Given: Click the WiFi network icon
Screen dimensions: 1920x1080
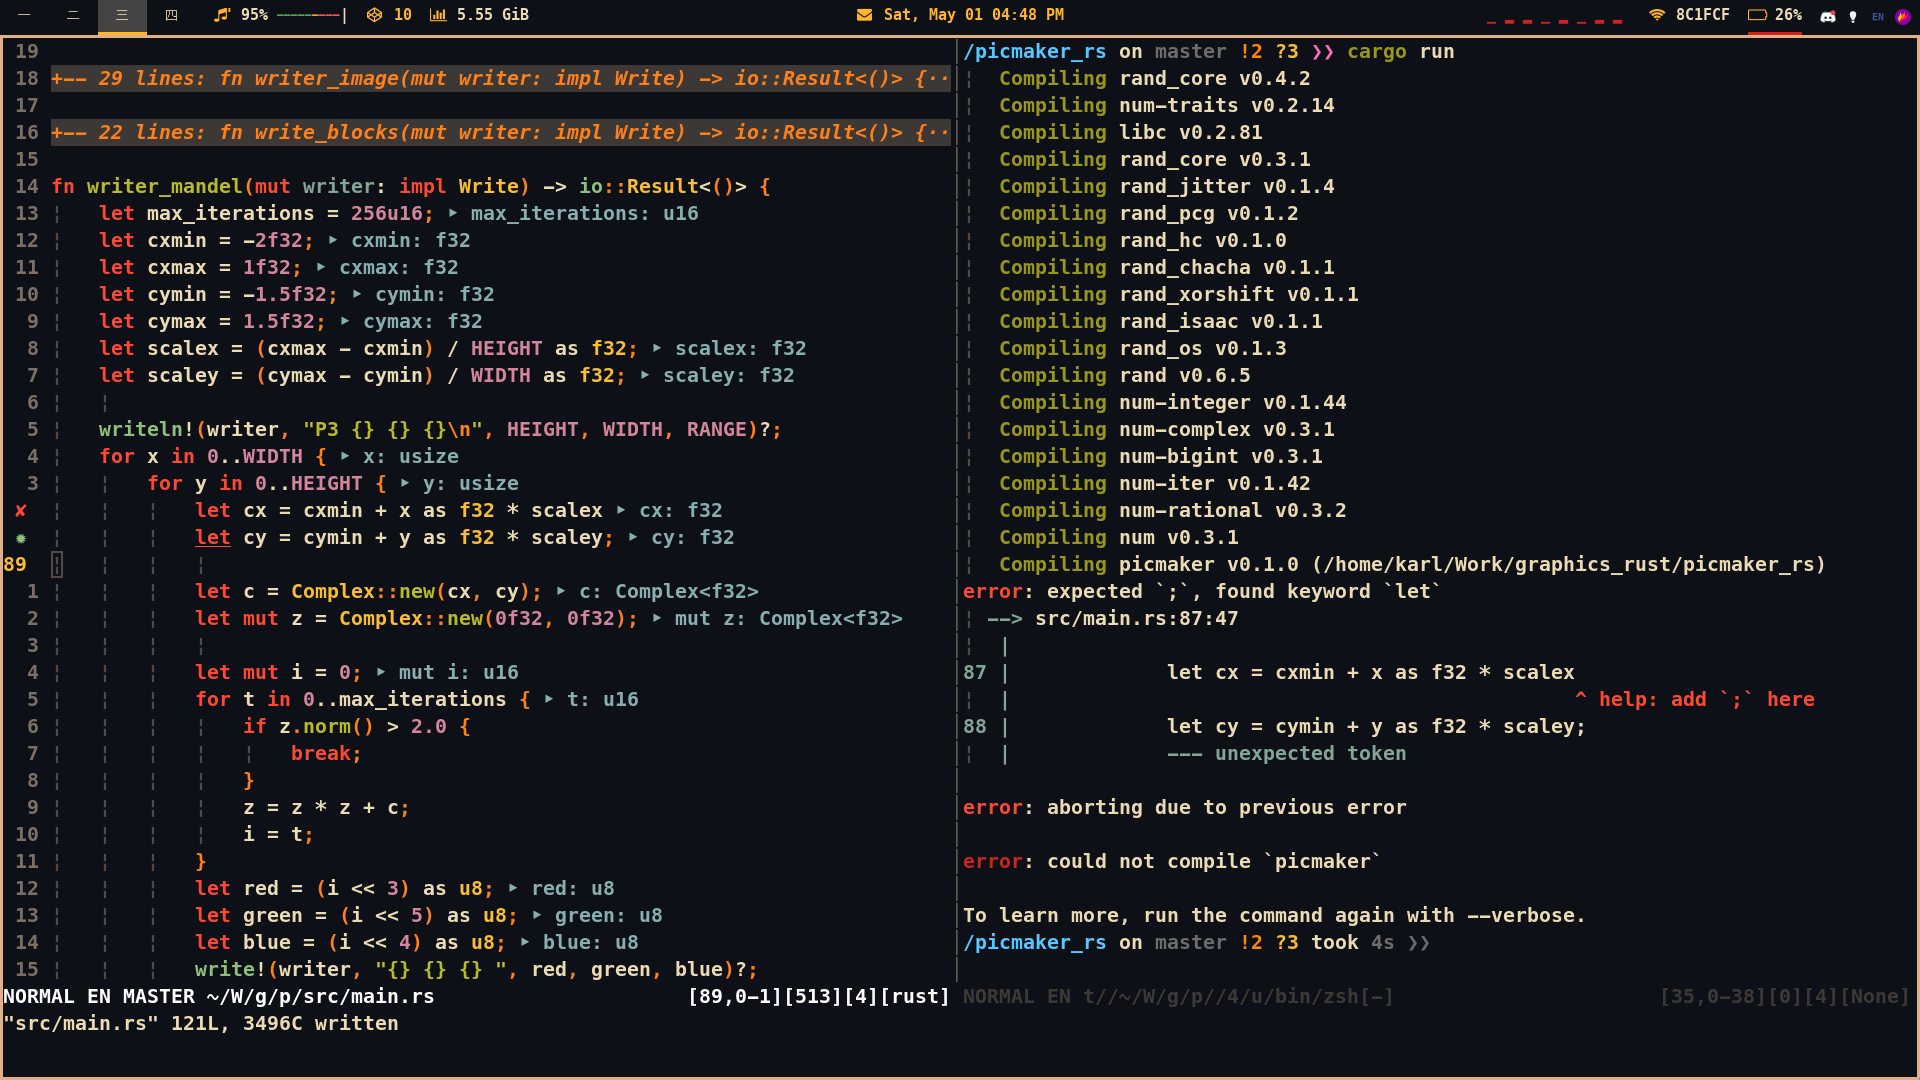Looking at the screenshot, I should [1657, 15].
